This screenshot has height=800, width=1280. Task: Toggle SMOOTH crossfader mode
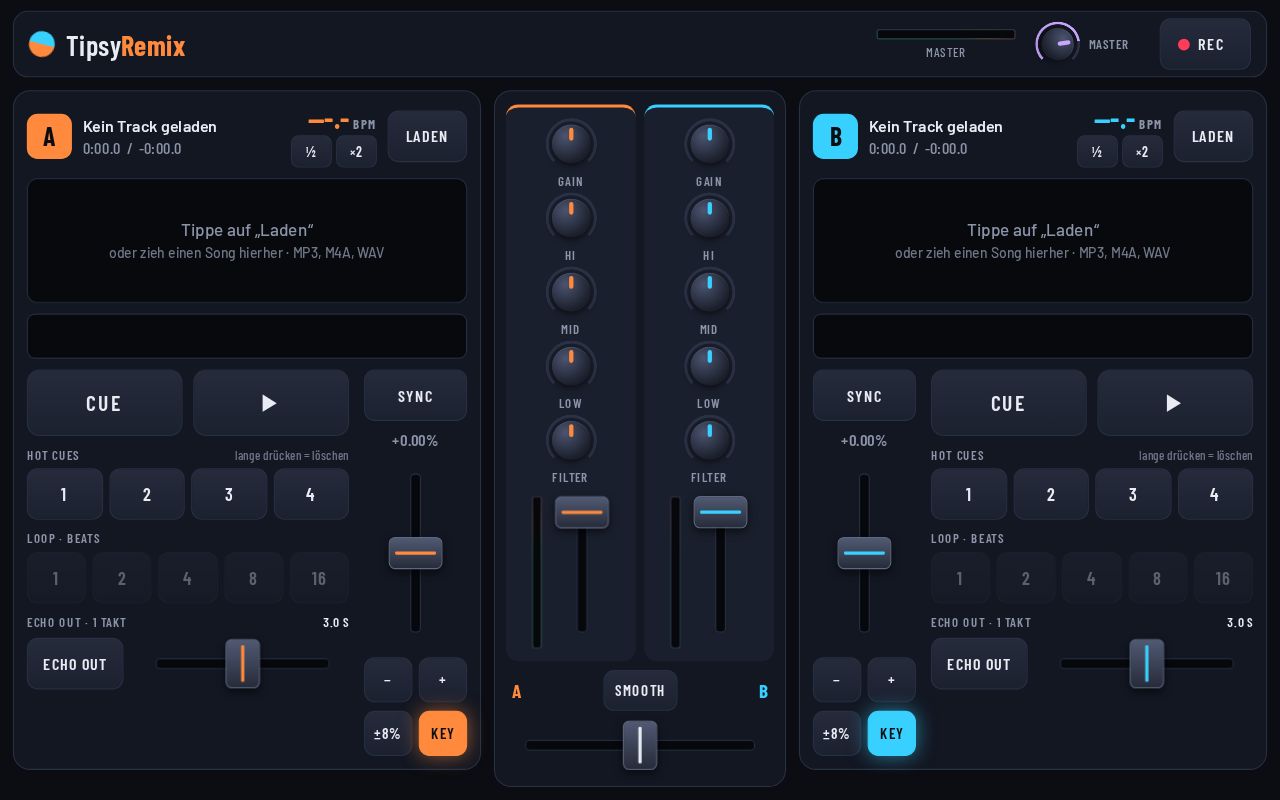point(640,691)
